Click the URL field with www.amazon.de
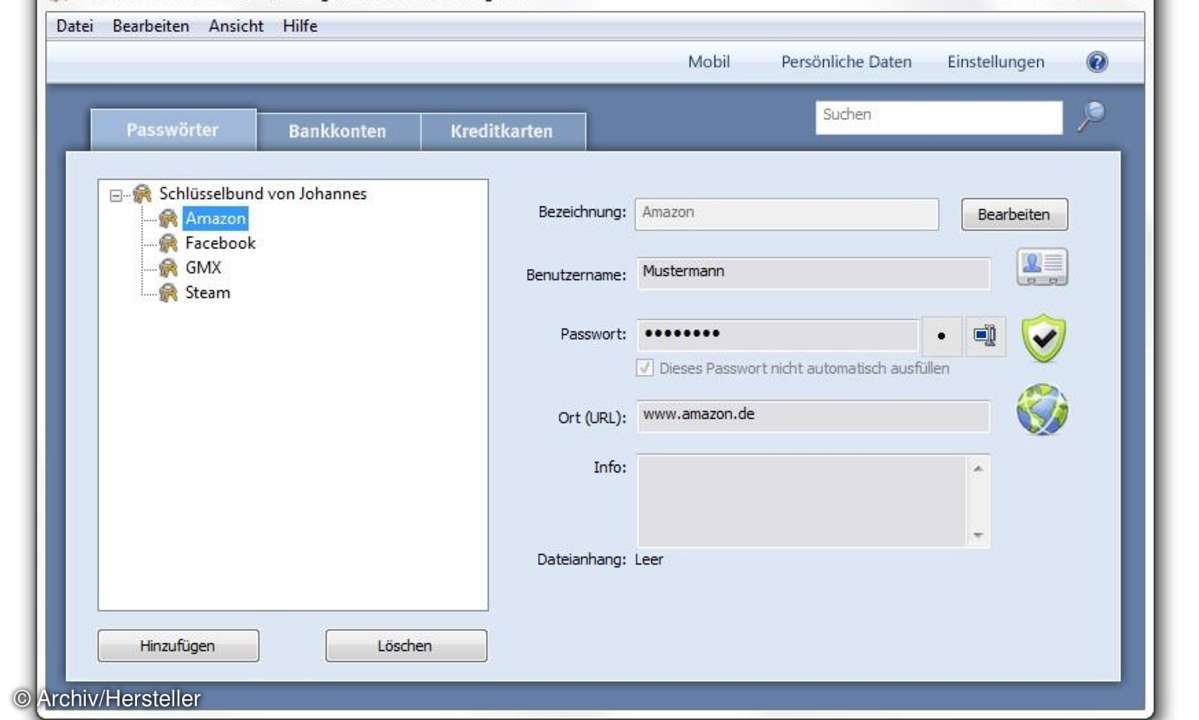This screenshot has width=1199, height=720. click(x=813, y=416)
